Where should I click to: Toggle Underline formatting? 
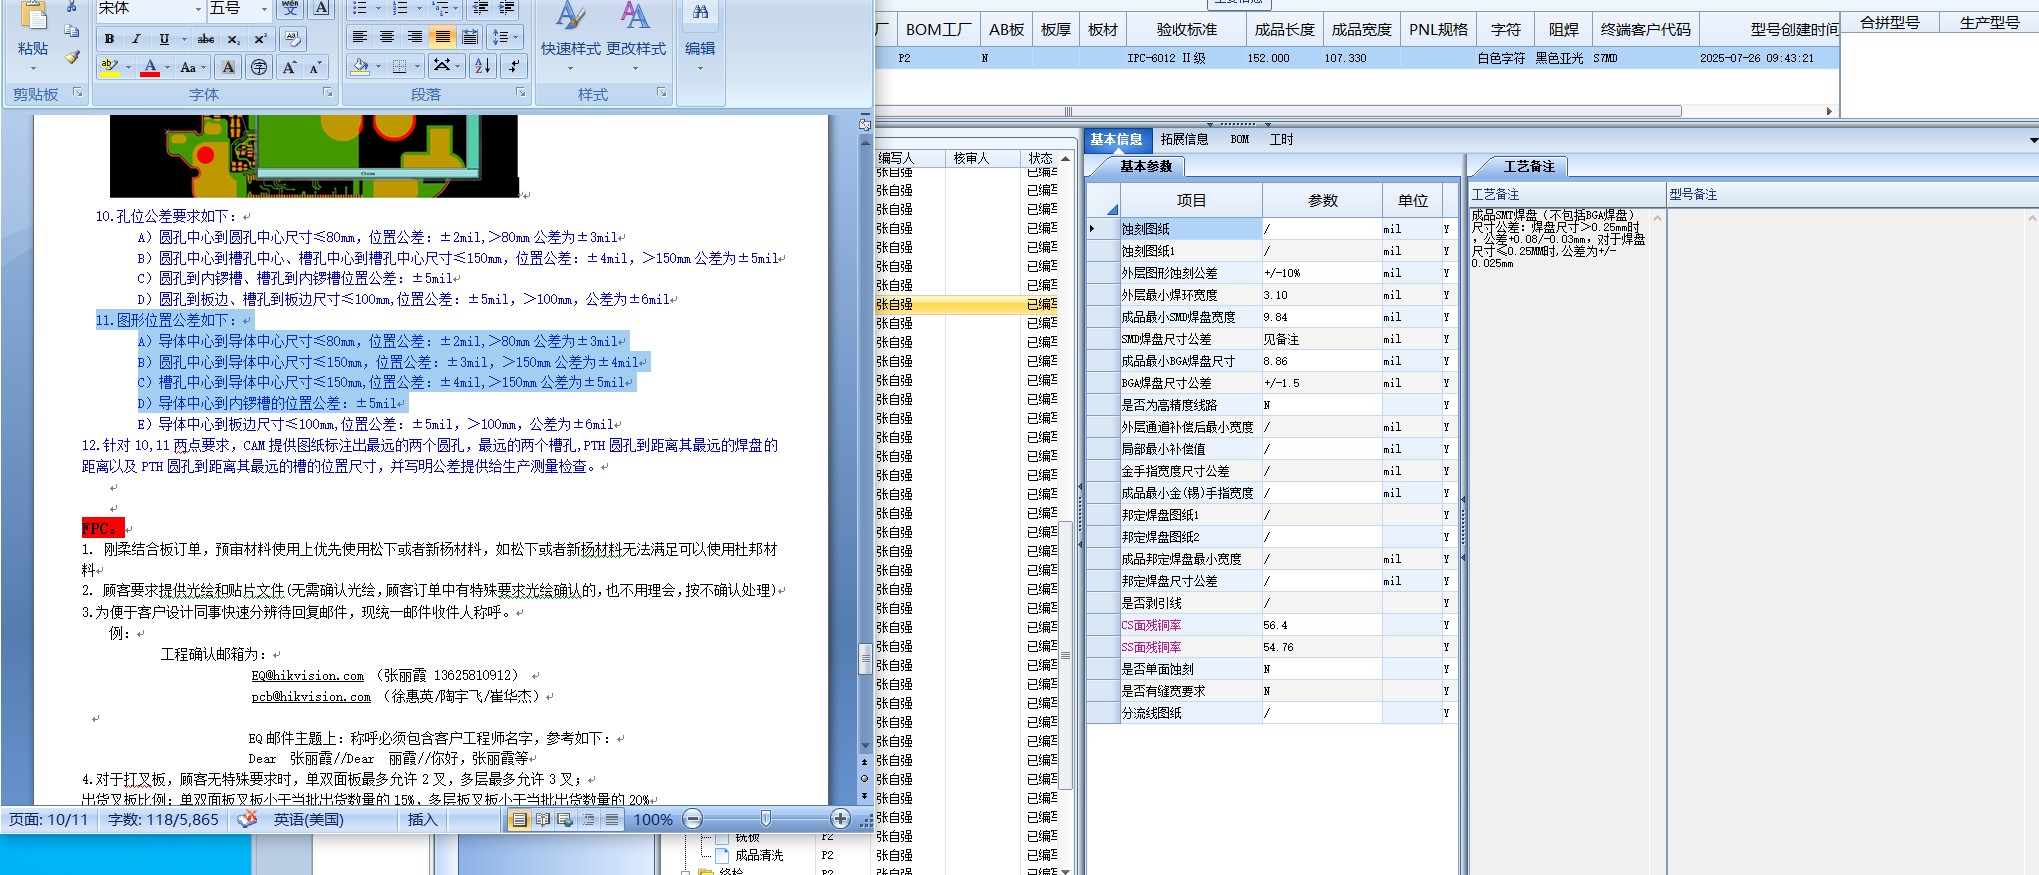coord(164,39)
